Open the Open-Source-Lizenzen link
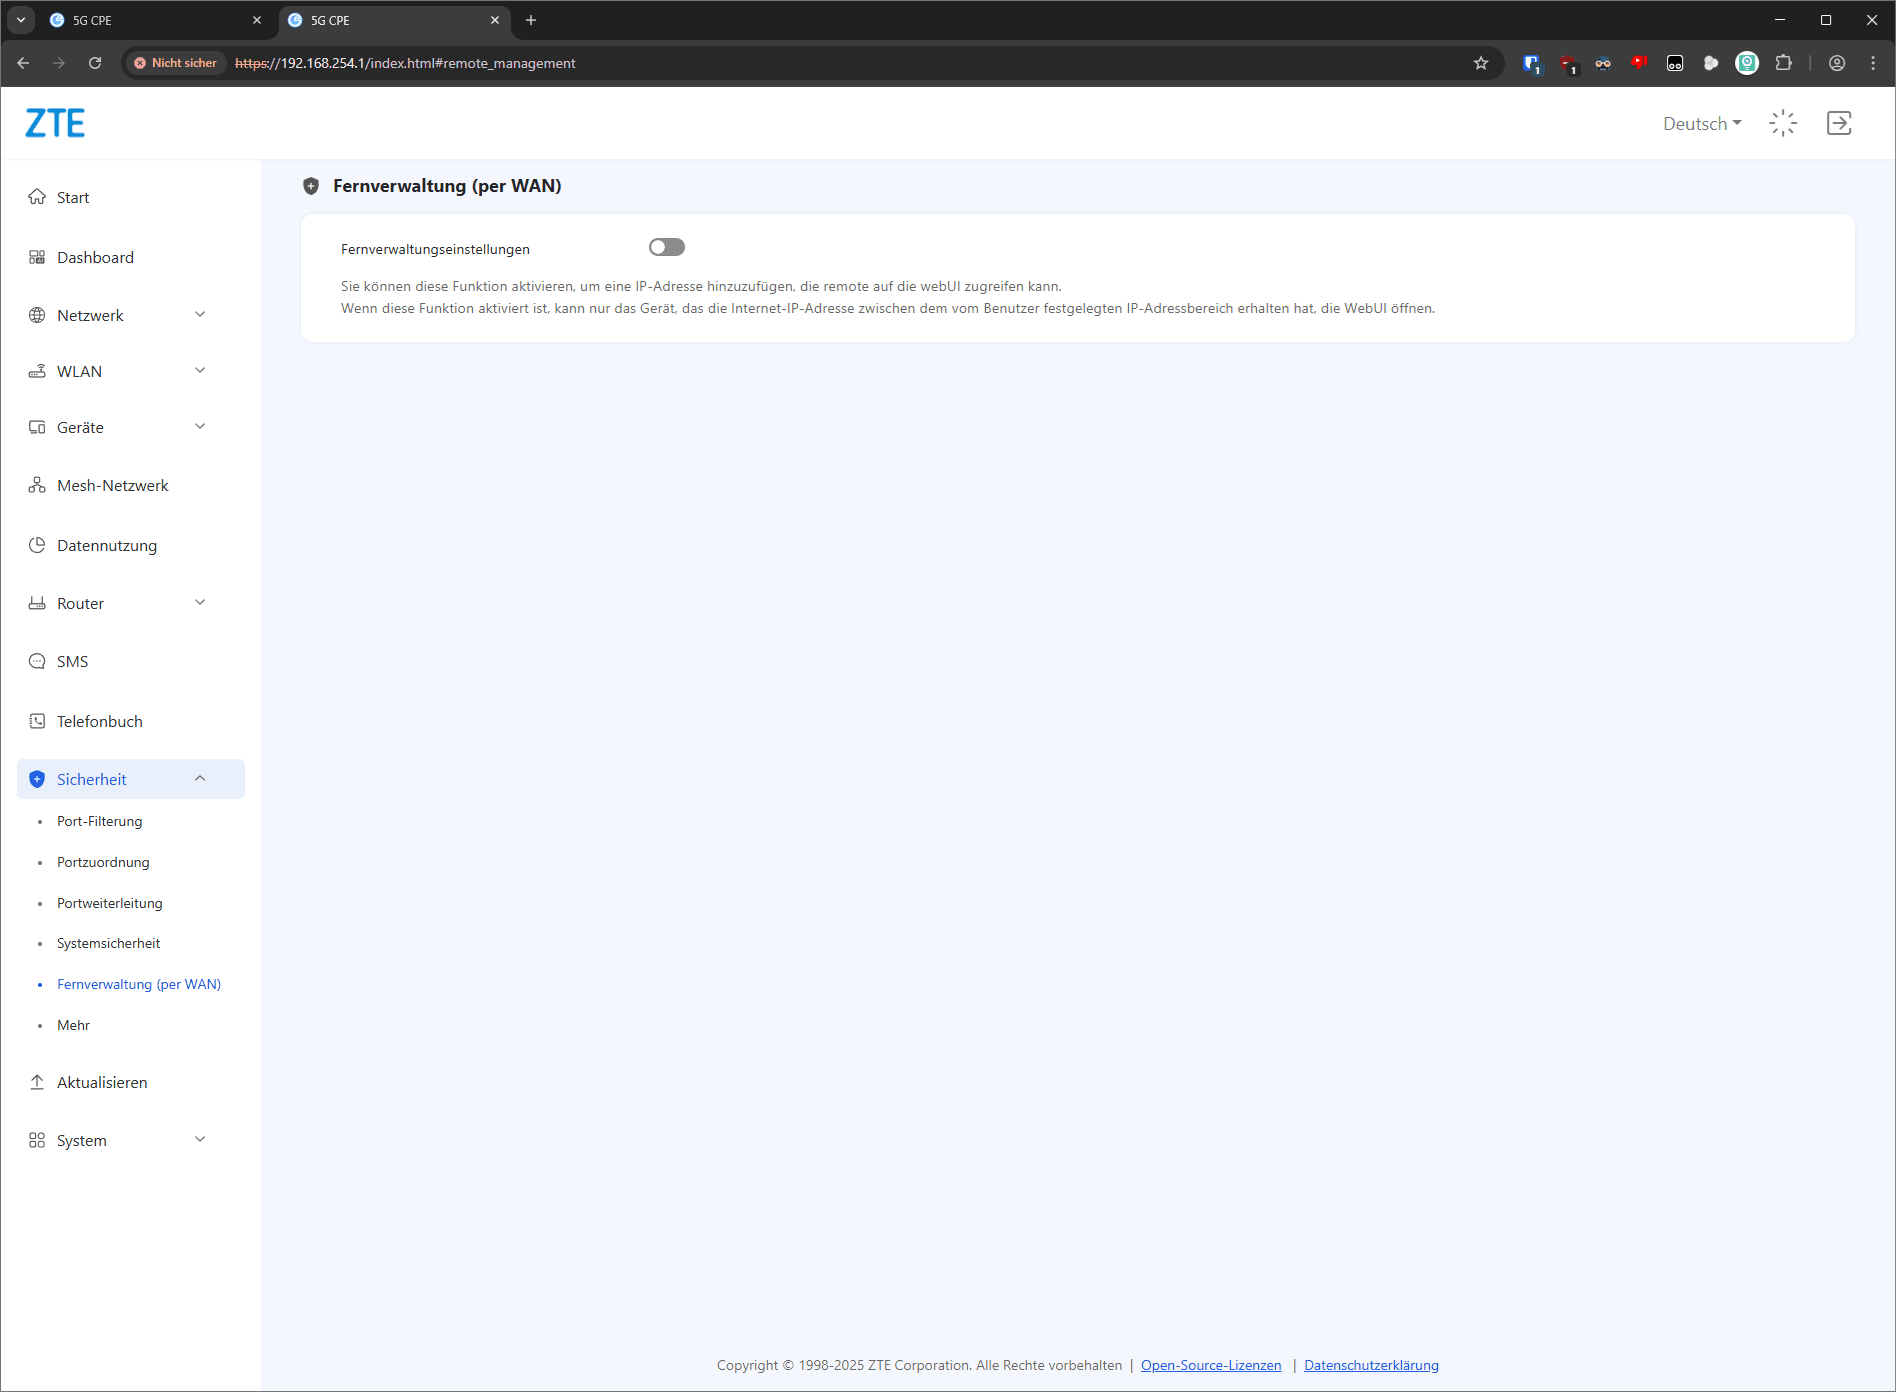The height and width of the screenshot is (1392, 1896). 1210,1365
